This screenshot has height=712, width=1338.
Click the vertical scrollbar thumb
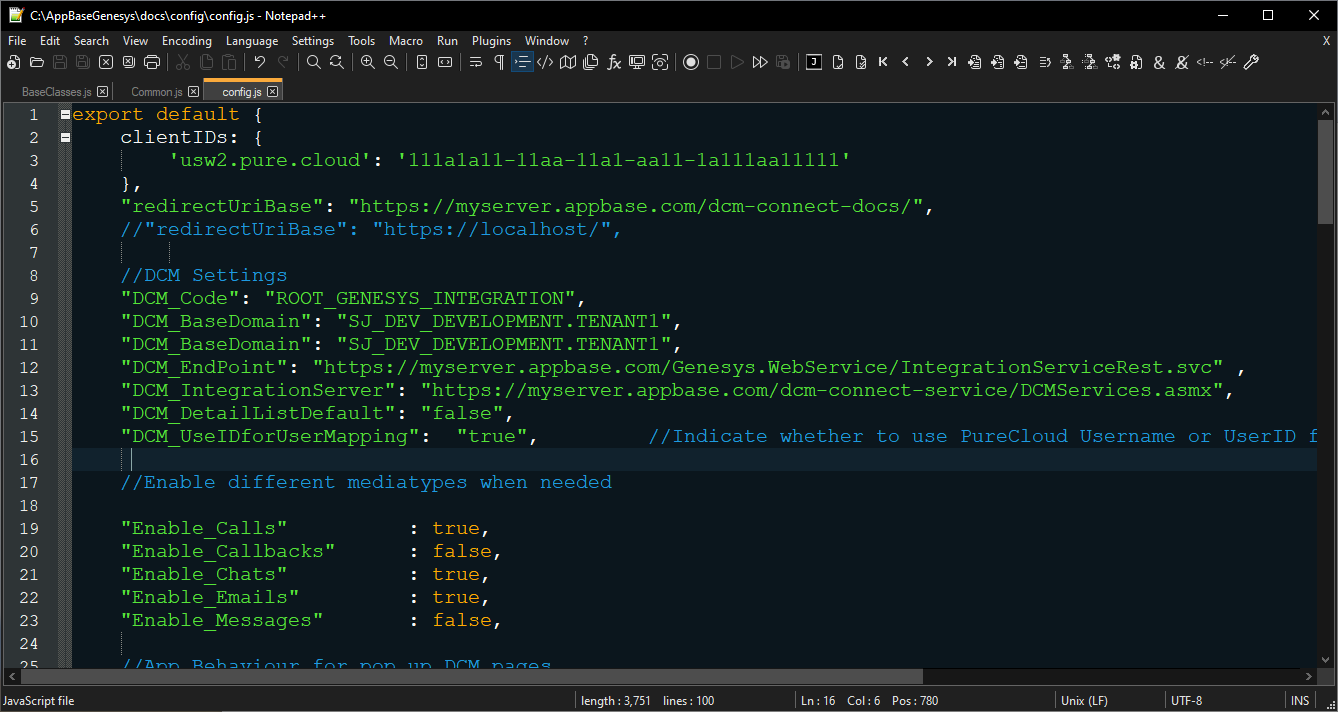pos(1326,171)
